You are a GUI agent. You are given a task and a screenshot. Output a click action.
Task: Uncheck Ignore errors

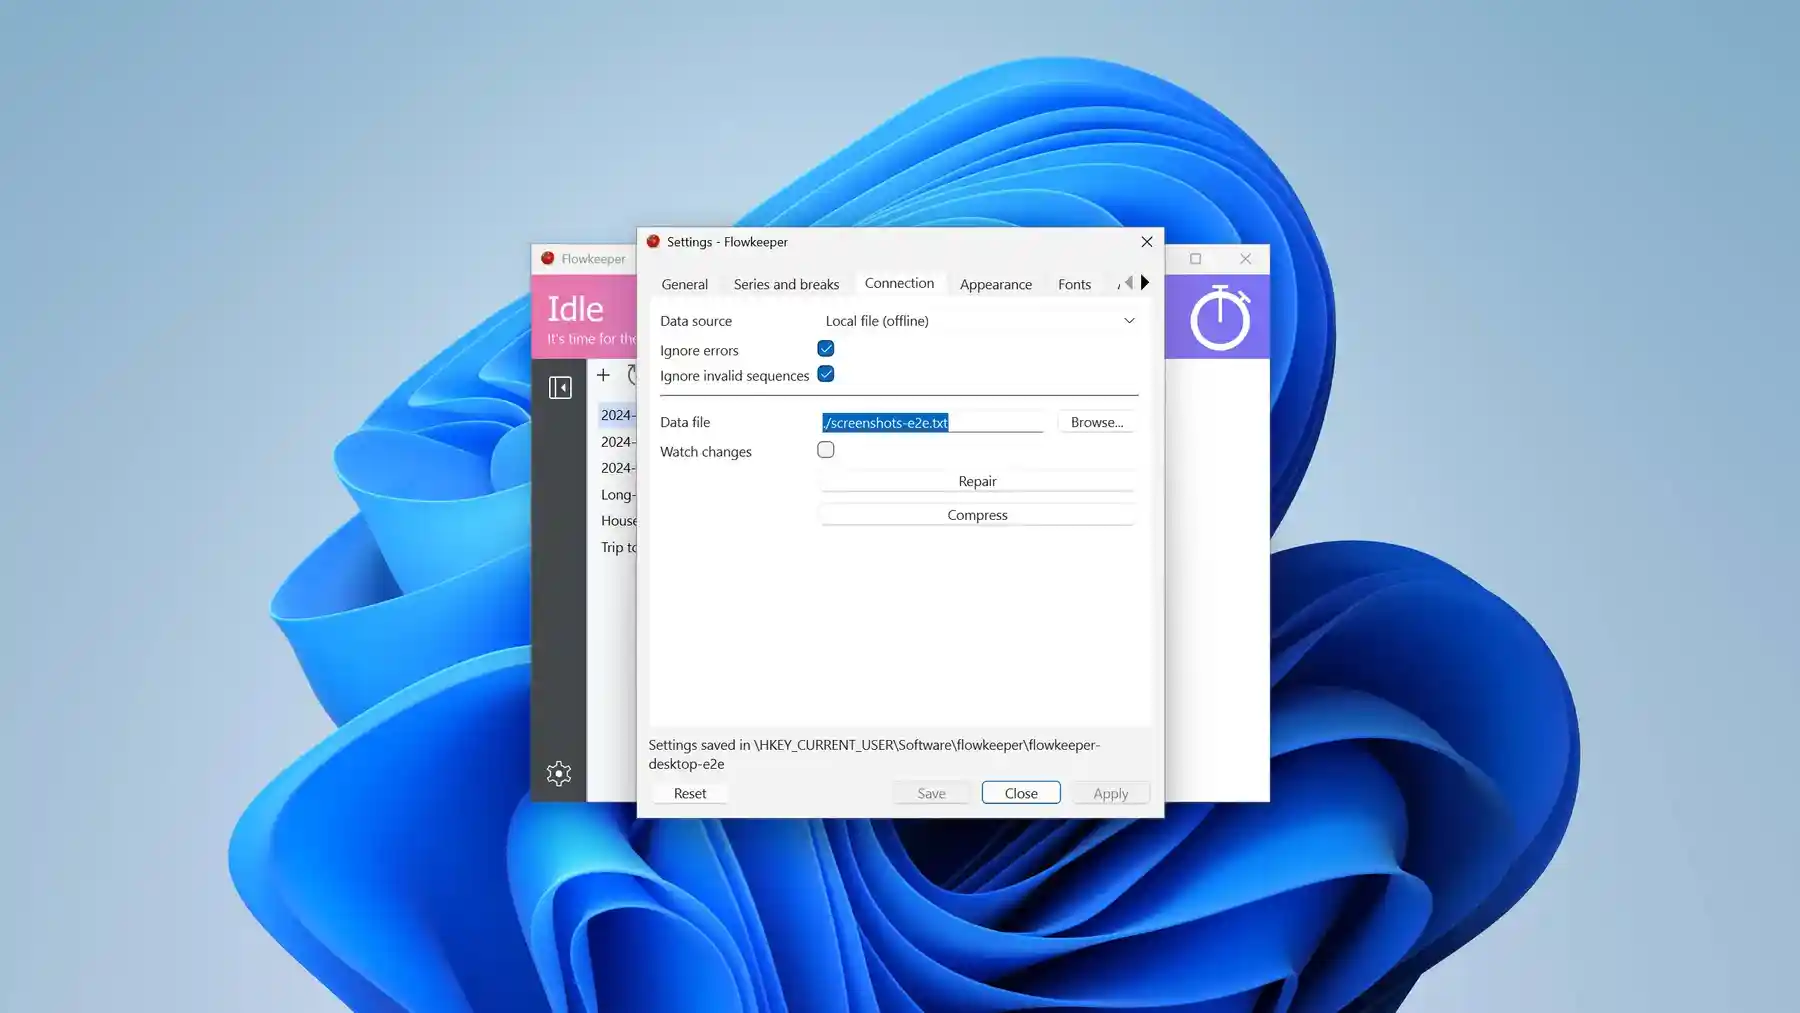coord(825,348)
